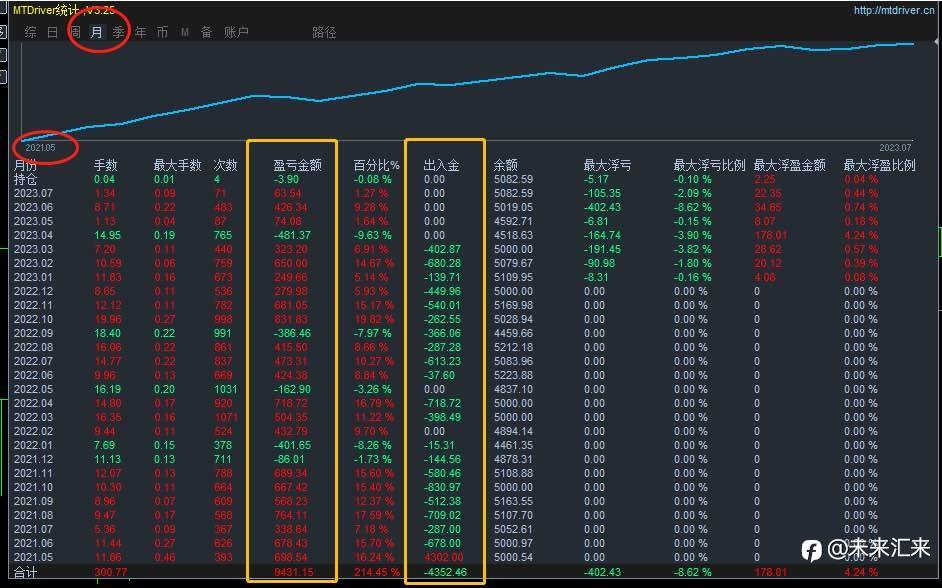Select the 日 daily statistics tab
This screenshot has height=588, width=942.
pos(53,32)
